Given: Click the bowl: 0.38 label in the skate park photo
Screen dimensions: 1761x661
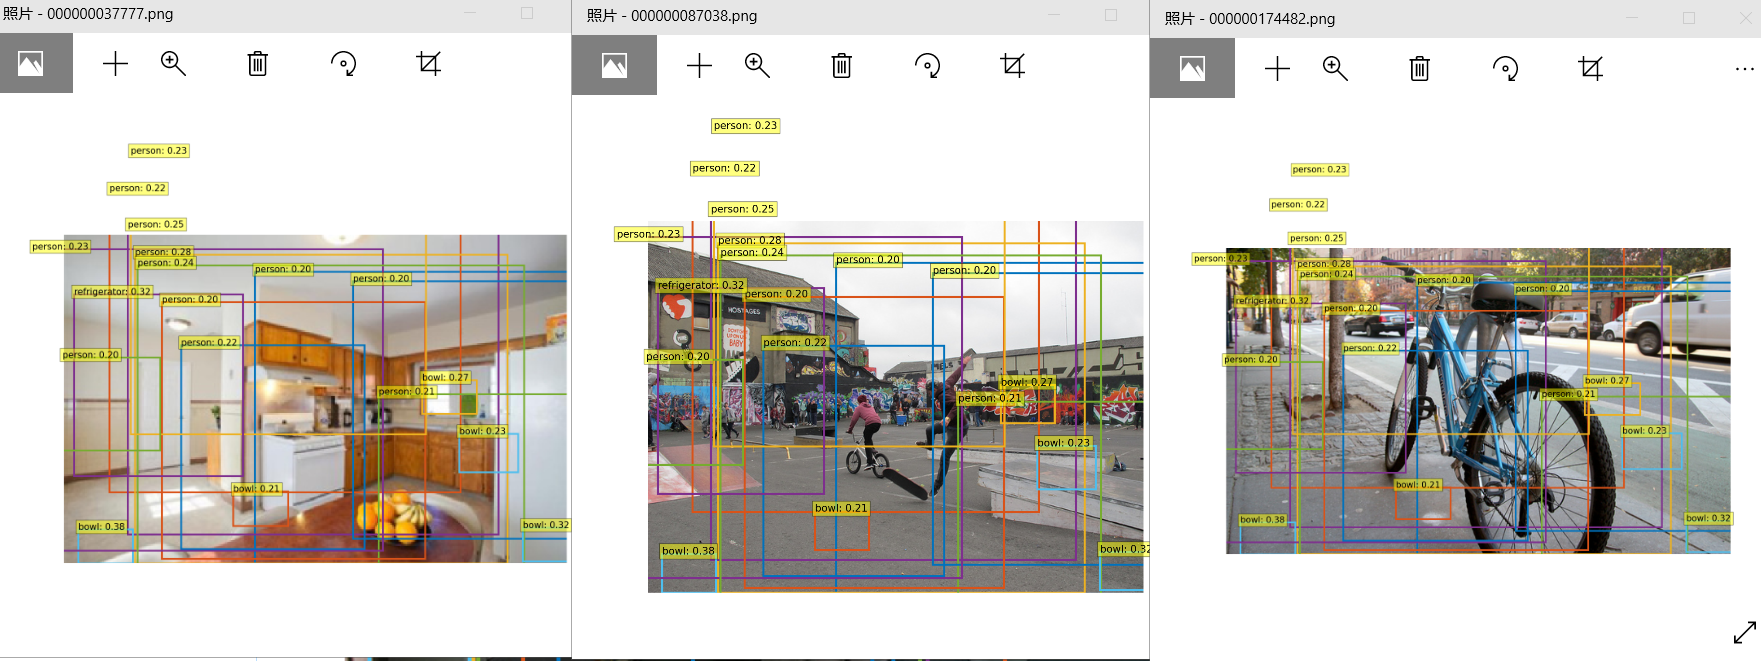Looking at the screenshot, I should [688, 551].
